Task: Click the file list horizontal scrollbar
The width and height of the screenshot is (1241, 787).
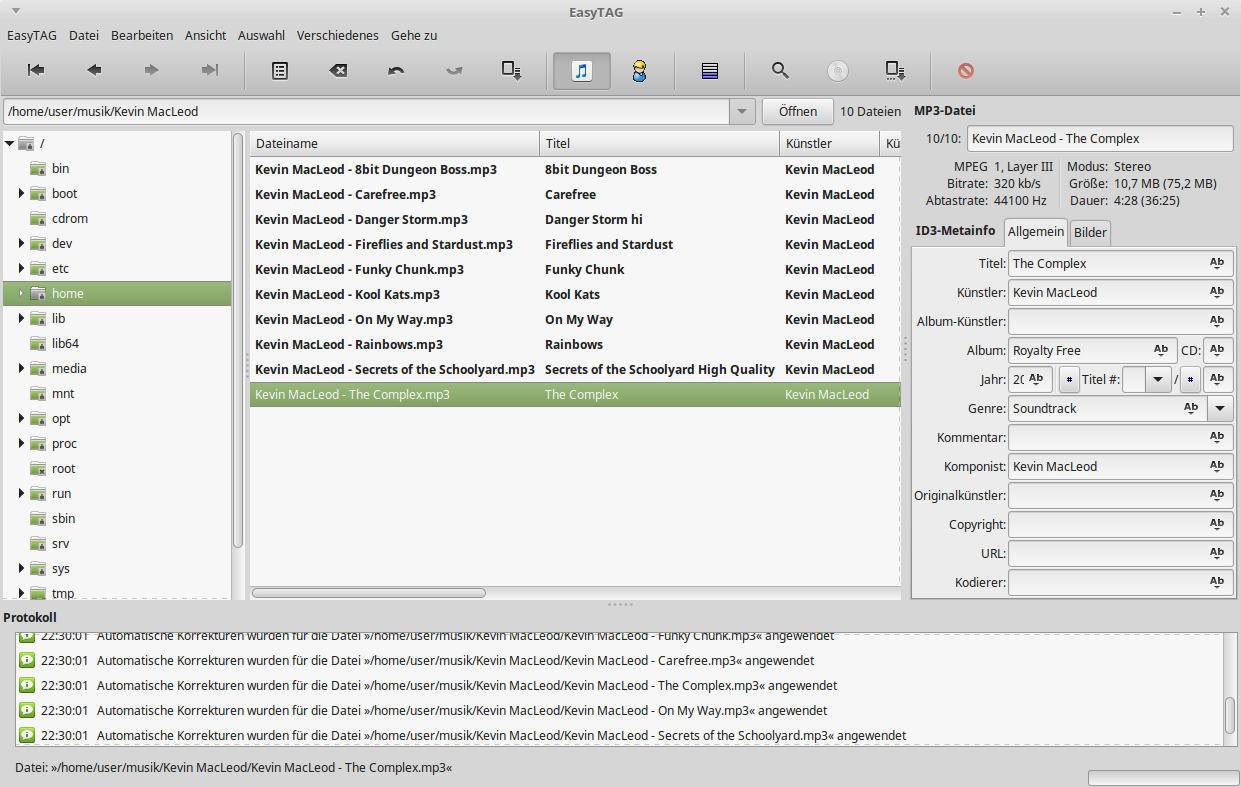Action: (x=369, y=593)
